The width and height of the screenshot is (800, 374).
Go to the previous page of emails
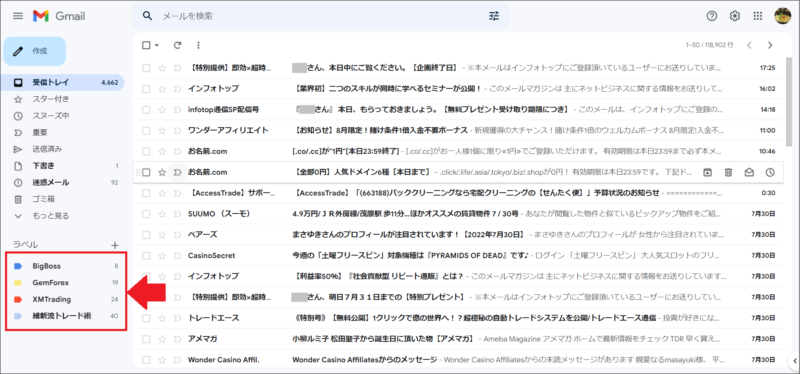coord(749,45)
